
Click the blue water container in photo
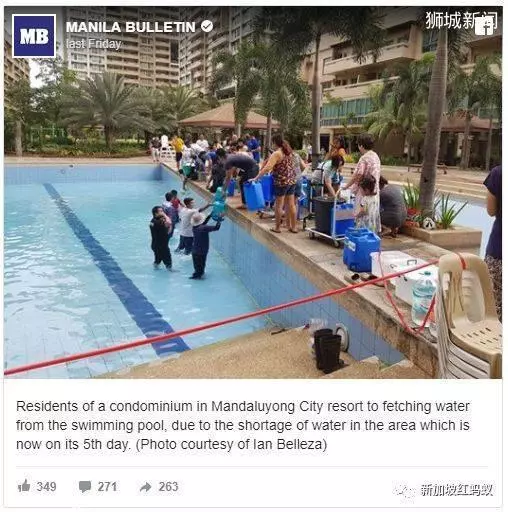click(361, 249)
